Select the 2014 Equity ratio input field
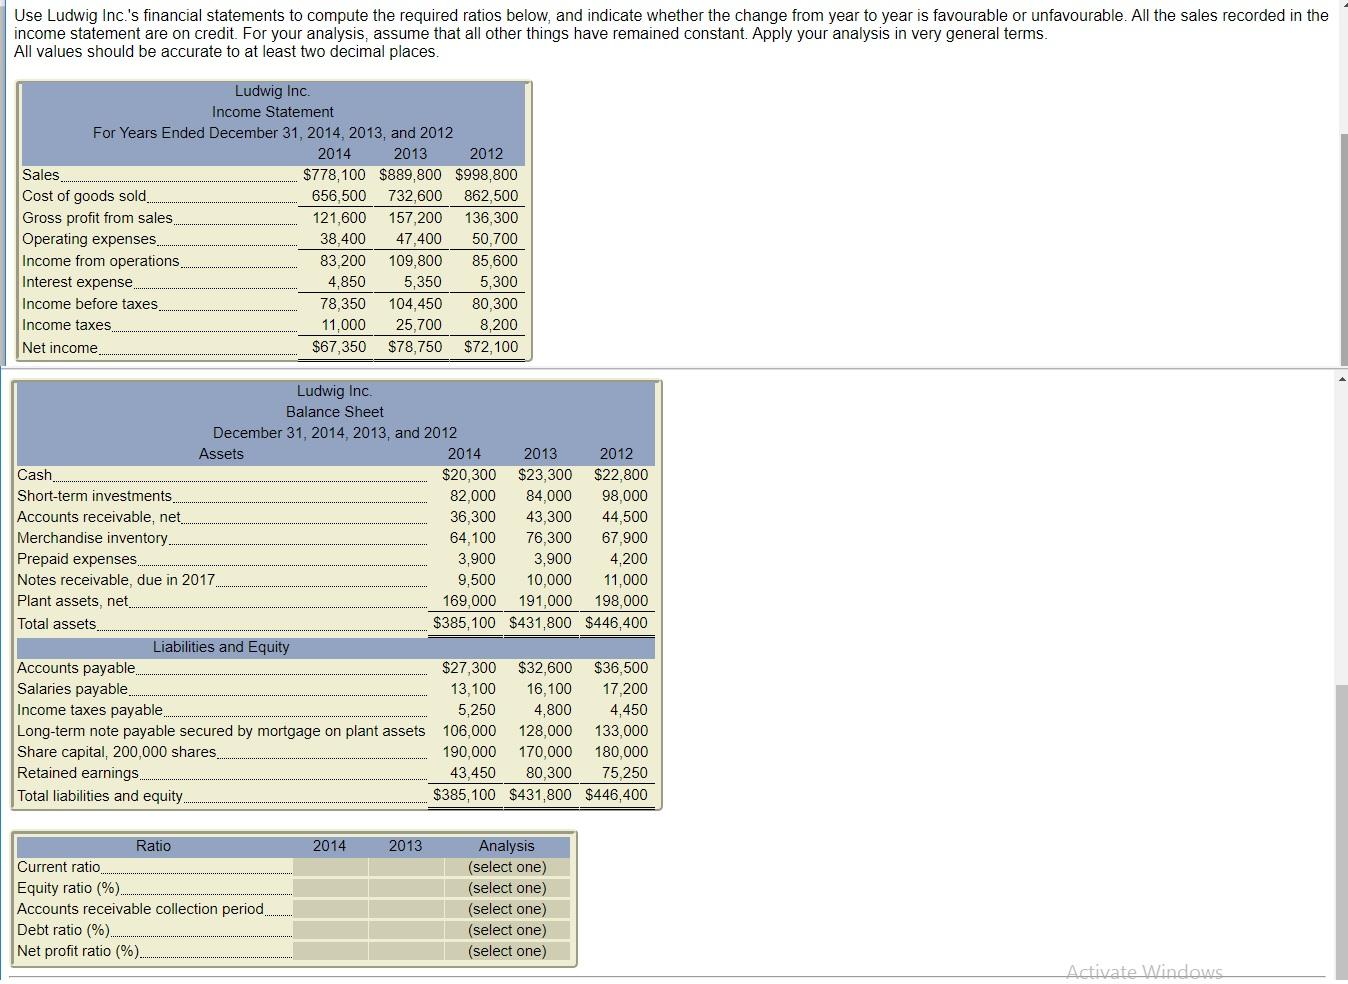Screen dimensions: 1348x984 point(330,888)
